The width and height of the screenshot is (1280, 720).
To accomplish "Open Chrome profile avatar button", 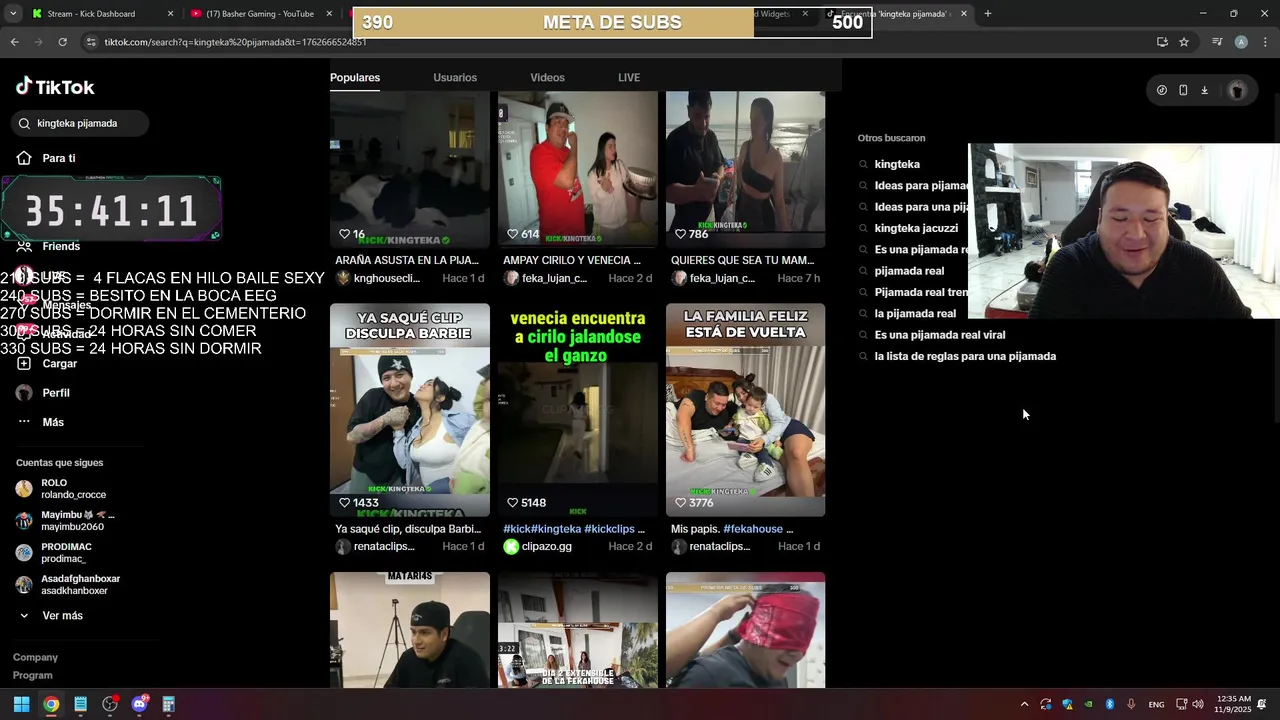I will [1241, 42].
